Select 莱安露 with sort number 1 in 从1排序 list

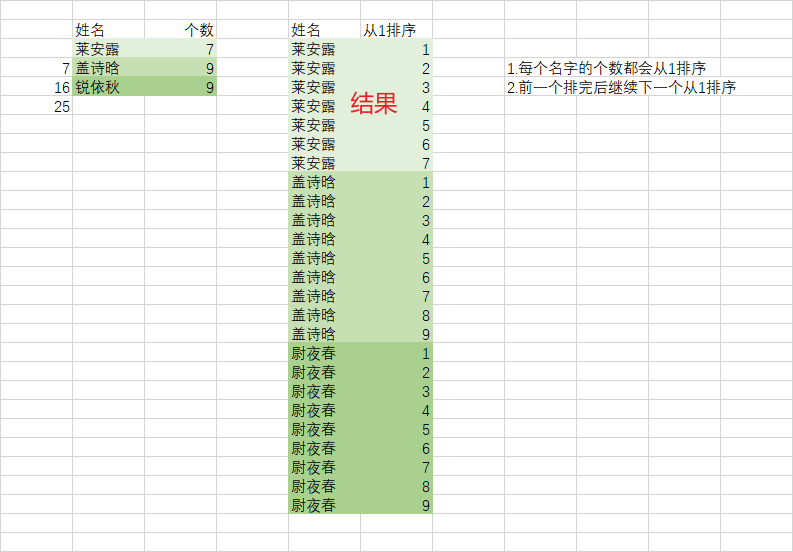coord(324,49)
